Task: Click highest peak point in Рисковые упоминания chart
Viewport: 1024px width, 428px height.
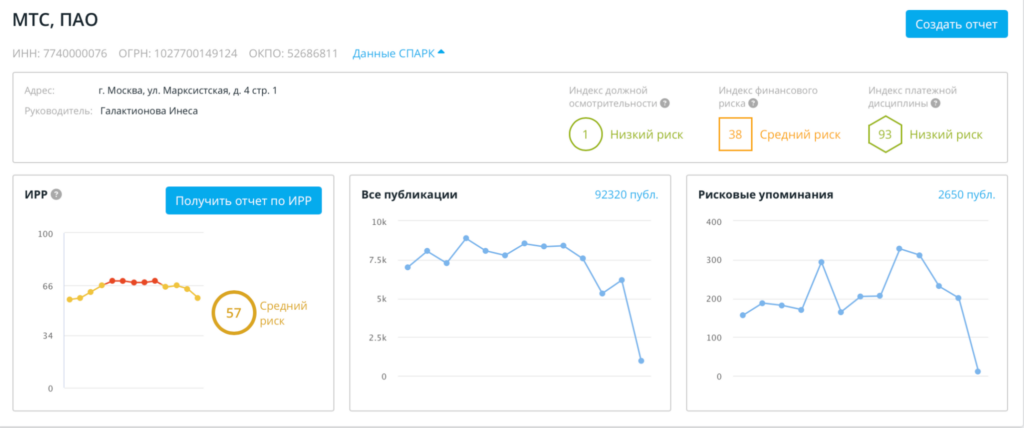Action: [x=899, y=248]
